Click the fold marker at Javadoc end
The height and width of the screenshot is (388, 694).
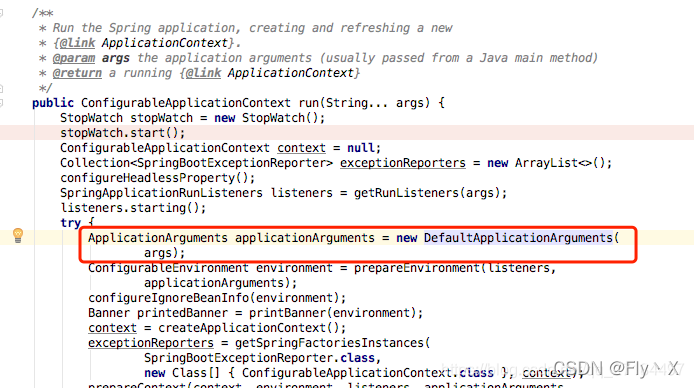(x=1, y=88)
